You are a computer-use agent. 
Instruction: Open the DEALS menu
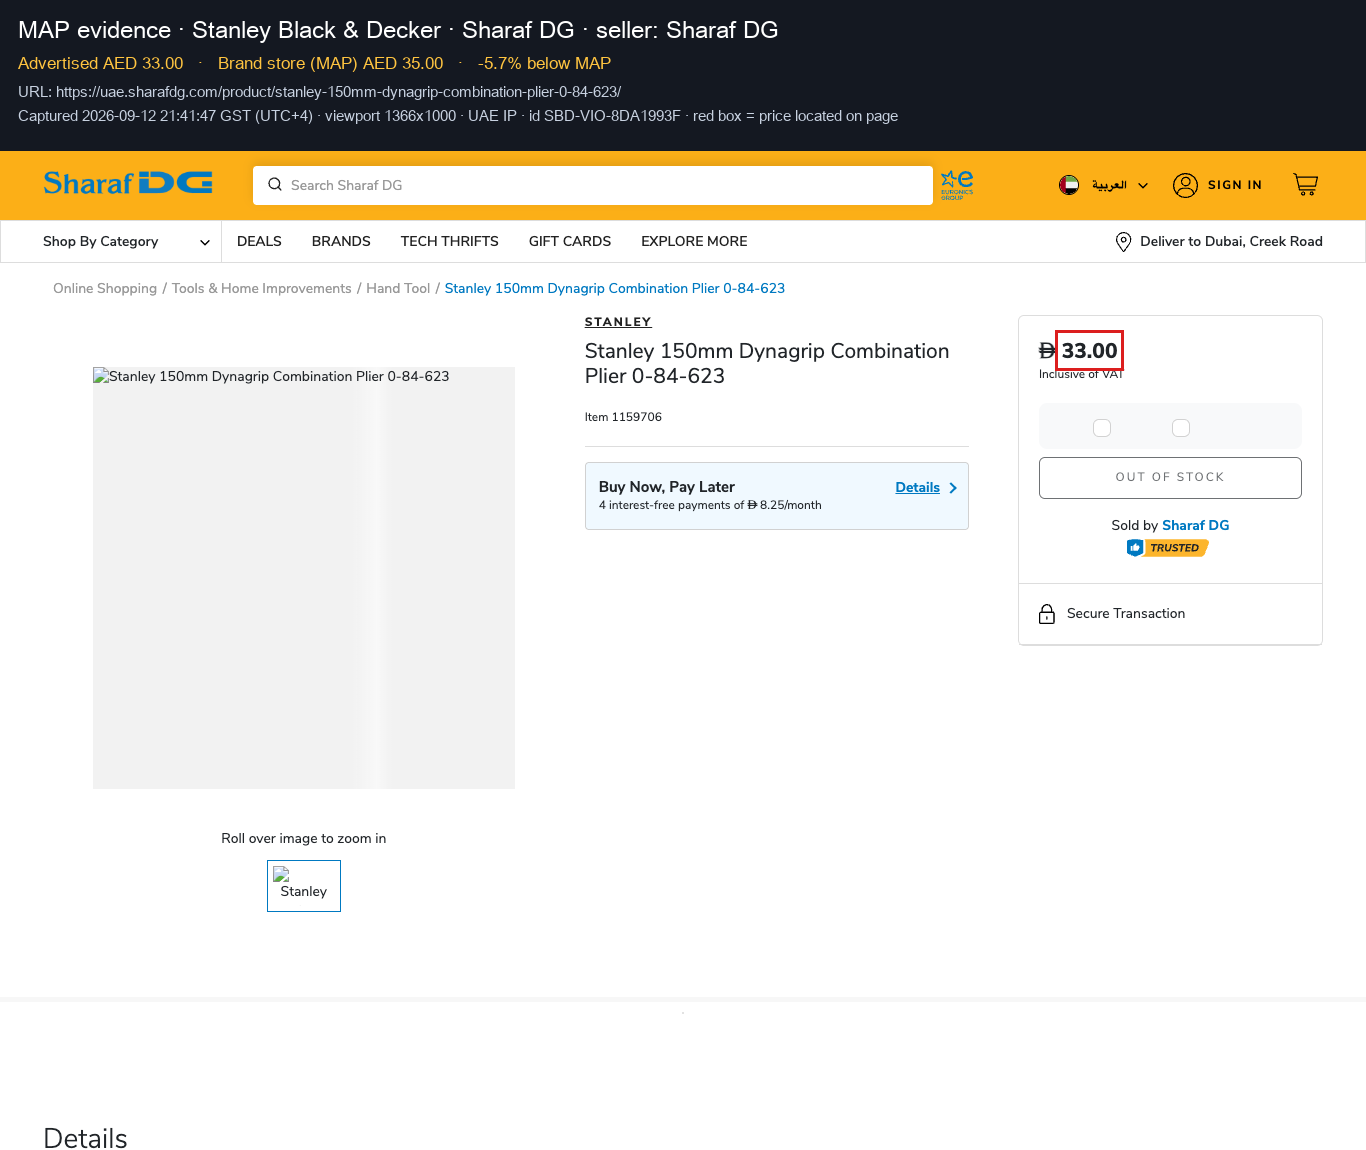tap(259, 242)
